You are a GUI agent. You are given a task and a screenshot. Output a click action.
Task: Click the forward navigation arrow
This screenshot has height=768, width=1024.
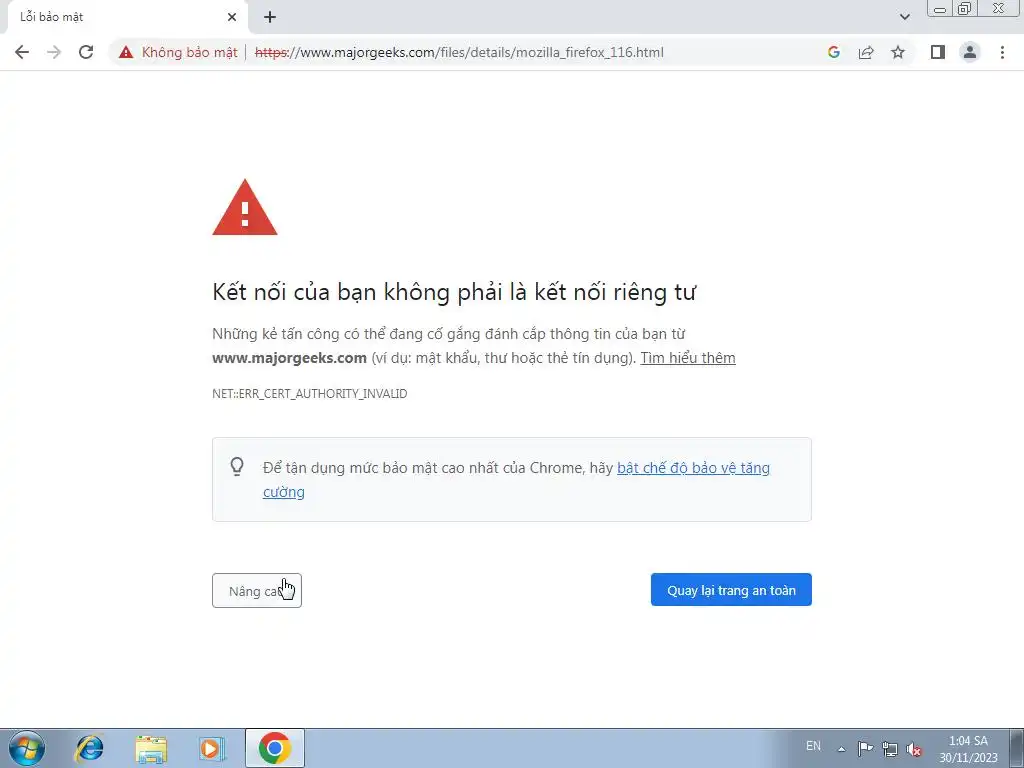click(x=54, y=52)
